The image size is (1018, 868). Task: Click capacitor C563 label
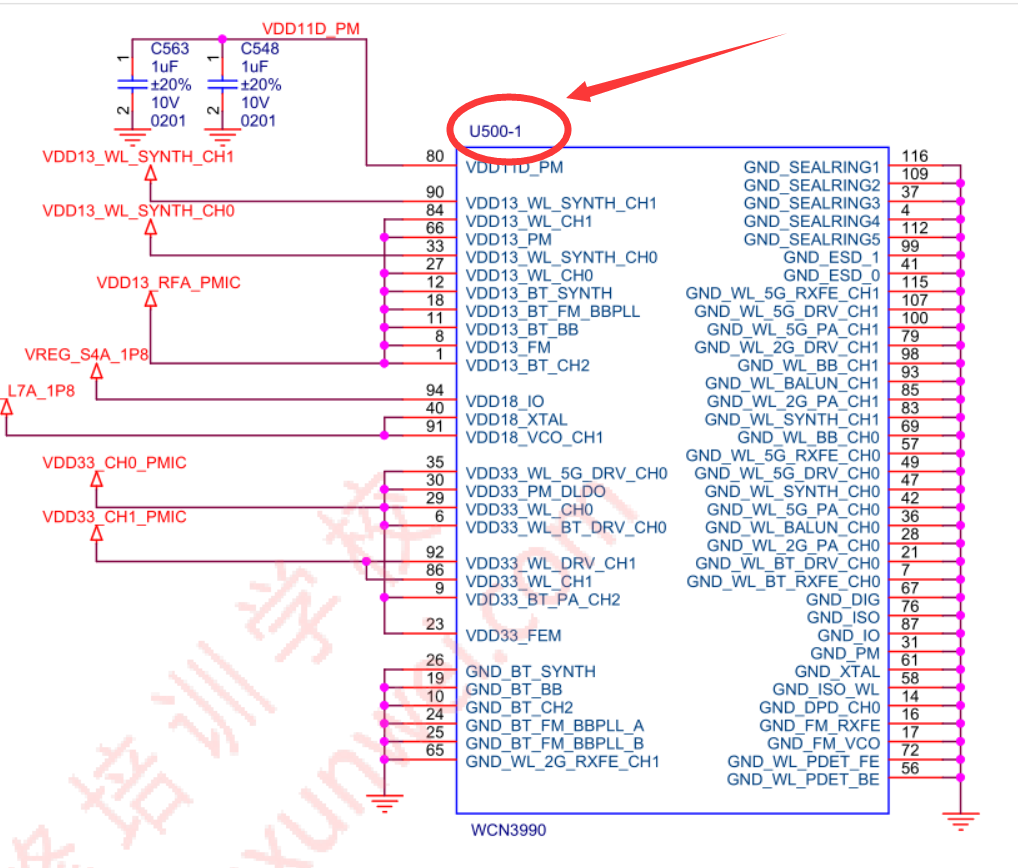(170, 49)
